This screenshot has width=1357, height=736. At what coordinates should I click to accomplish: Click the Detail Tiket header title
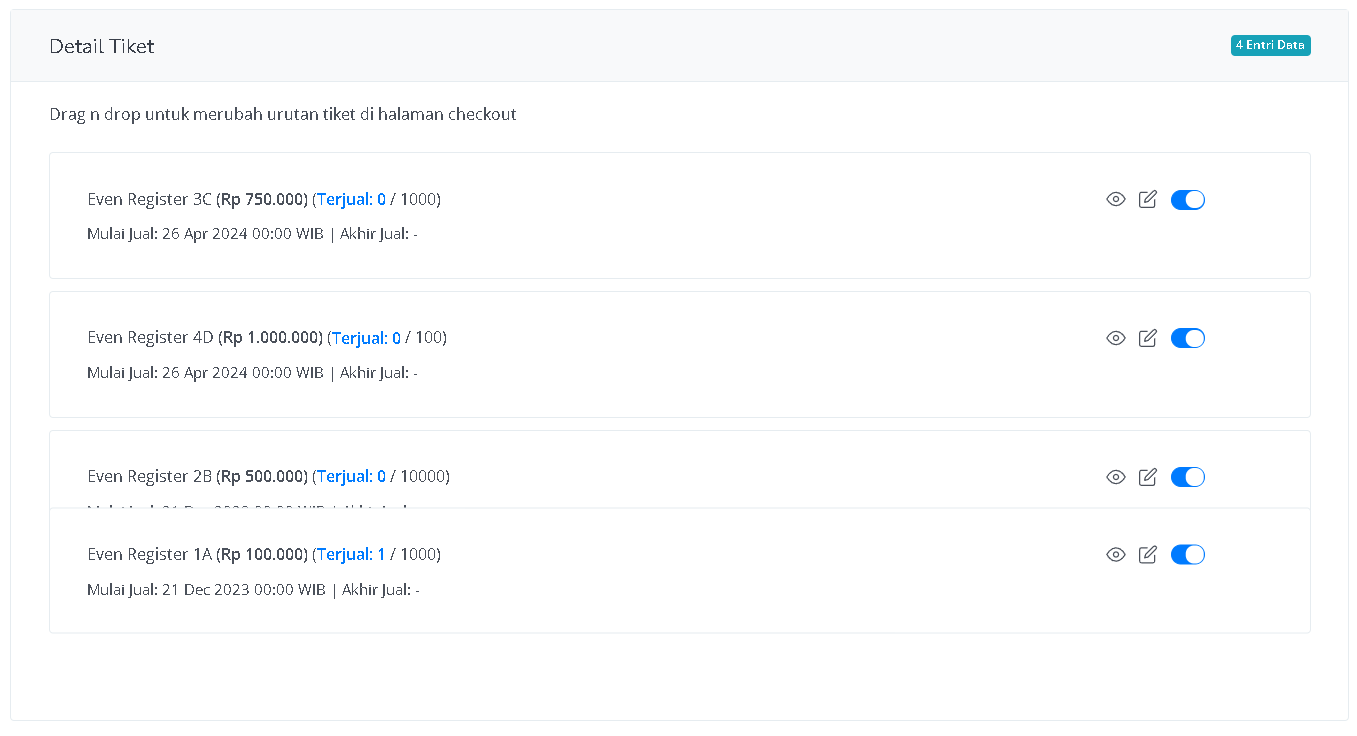(102, 46)
